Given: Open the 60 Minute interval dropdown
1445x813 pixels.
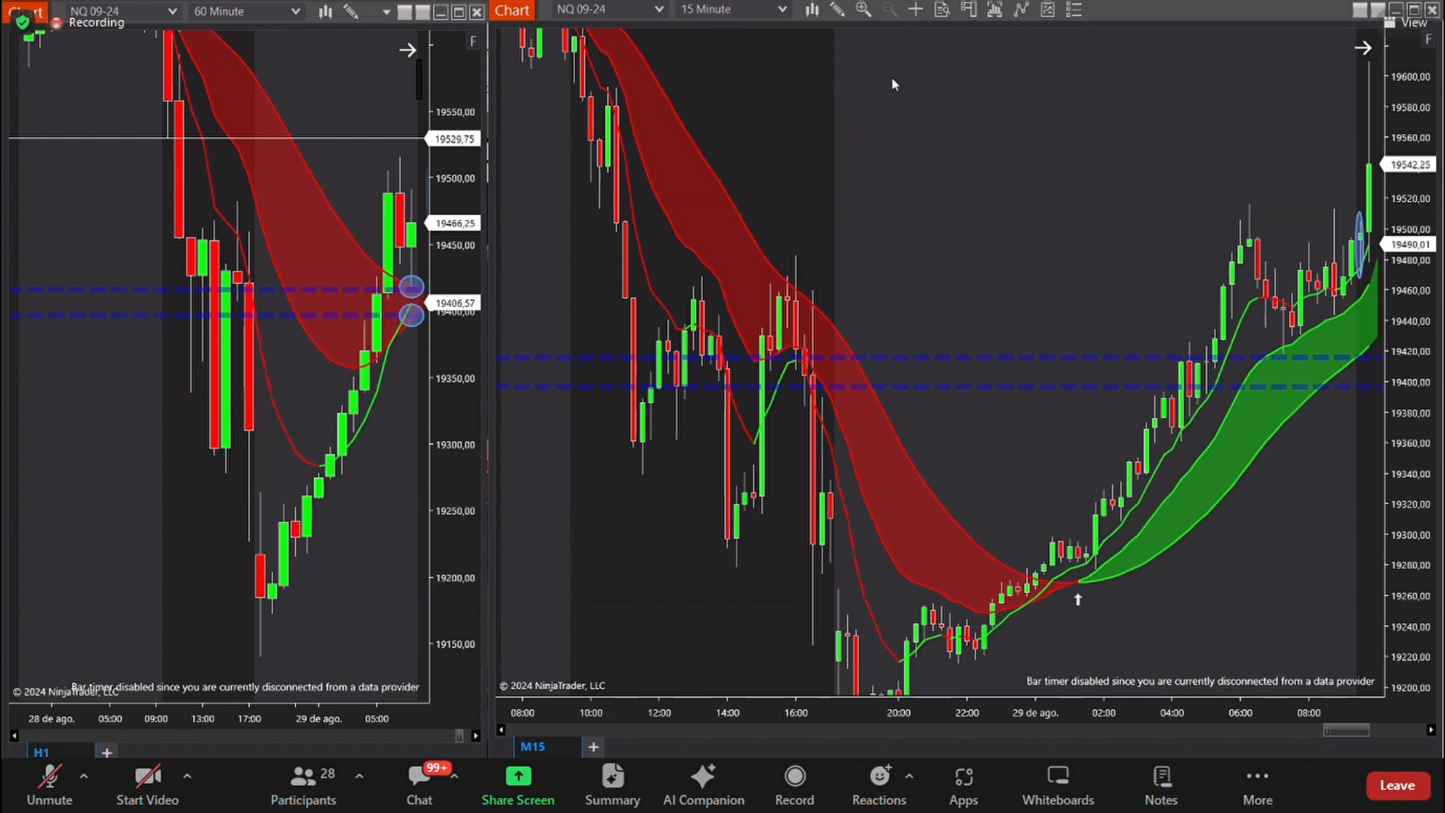Looking at the screenshot, I should tap(245, 11).
